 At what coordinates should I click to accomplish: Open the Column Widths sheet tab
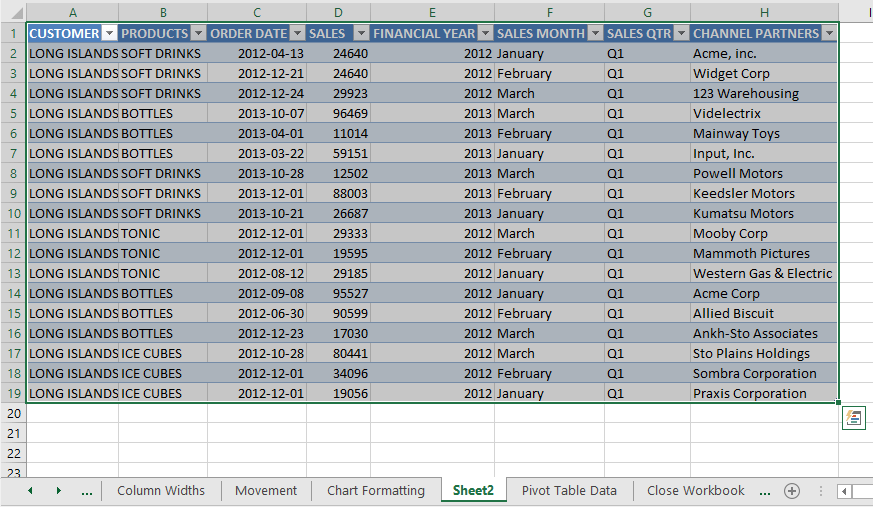(x=161, y=491)
